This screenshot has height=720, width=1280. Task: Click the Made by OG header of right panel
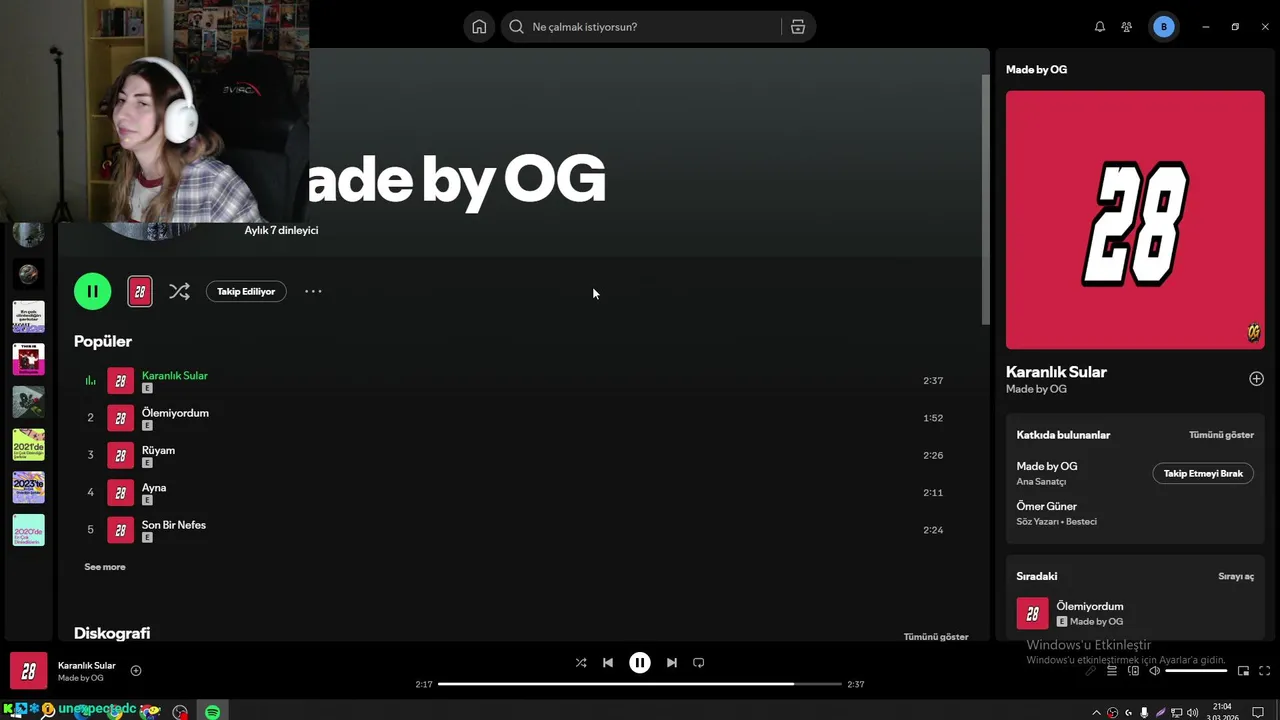(x=1036, y=69)
